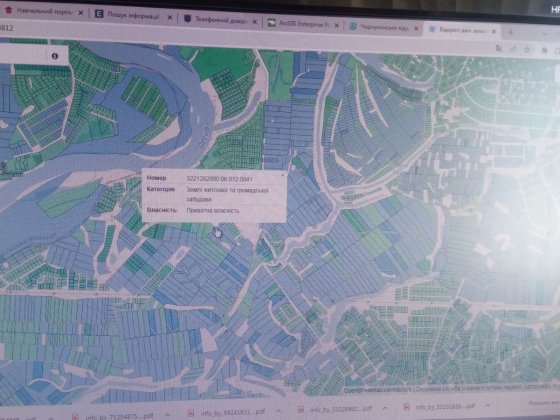Click the share page icon in address bar
560x420 pixels.
513,49
